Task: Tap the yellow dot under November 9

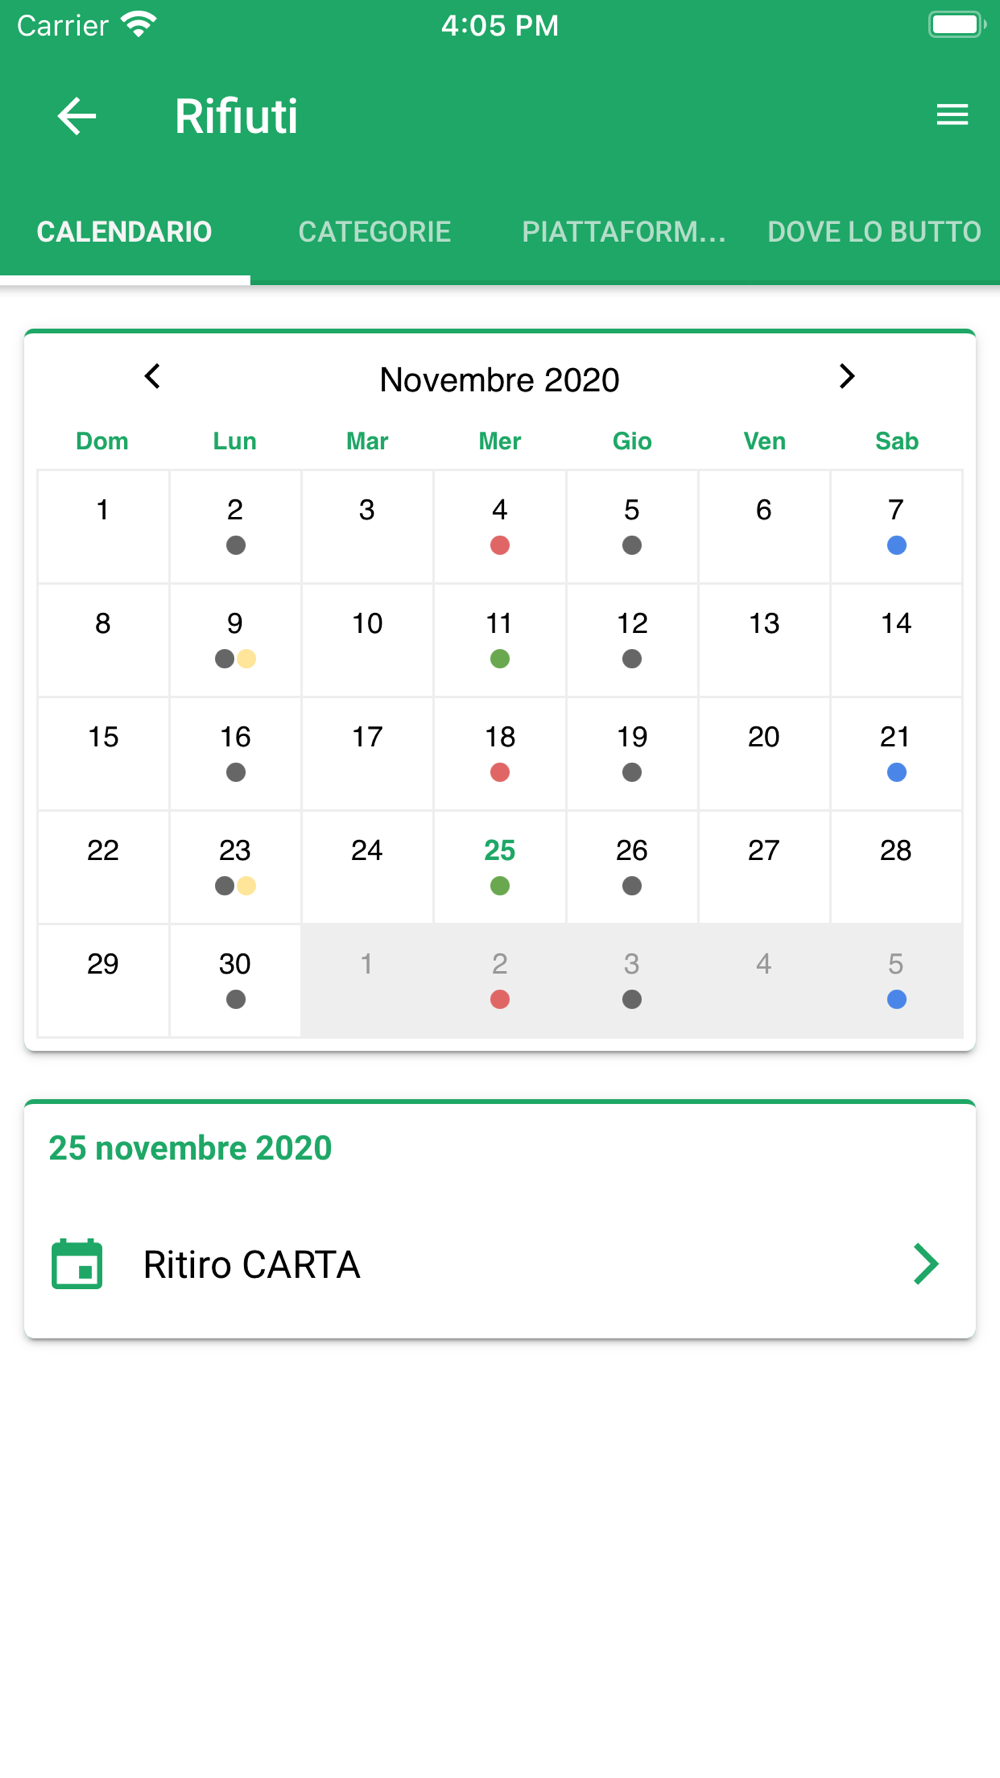Action: [247, 659]
